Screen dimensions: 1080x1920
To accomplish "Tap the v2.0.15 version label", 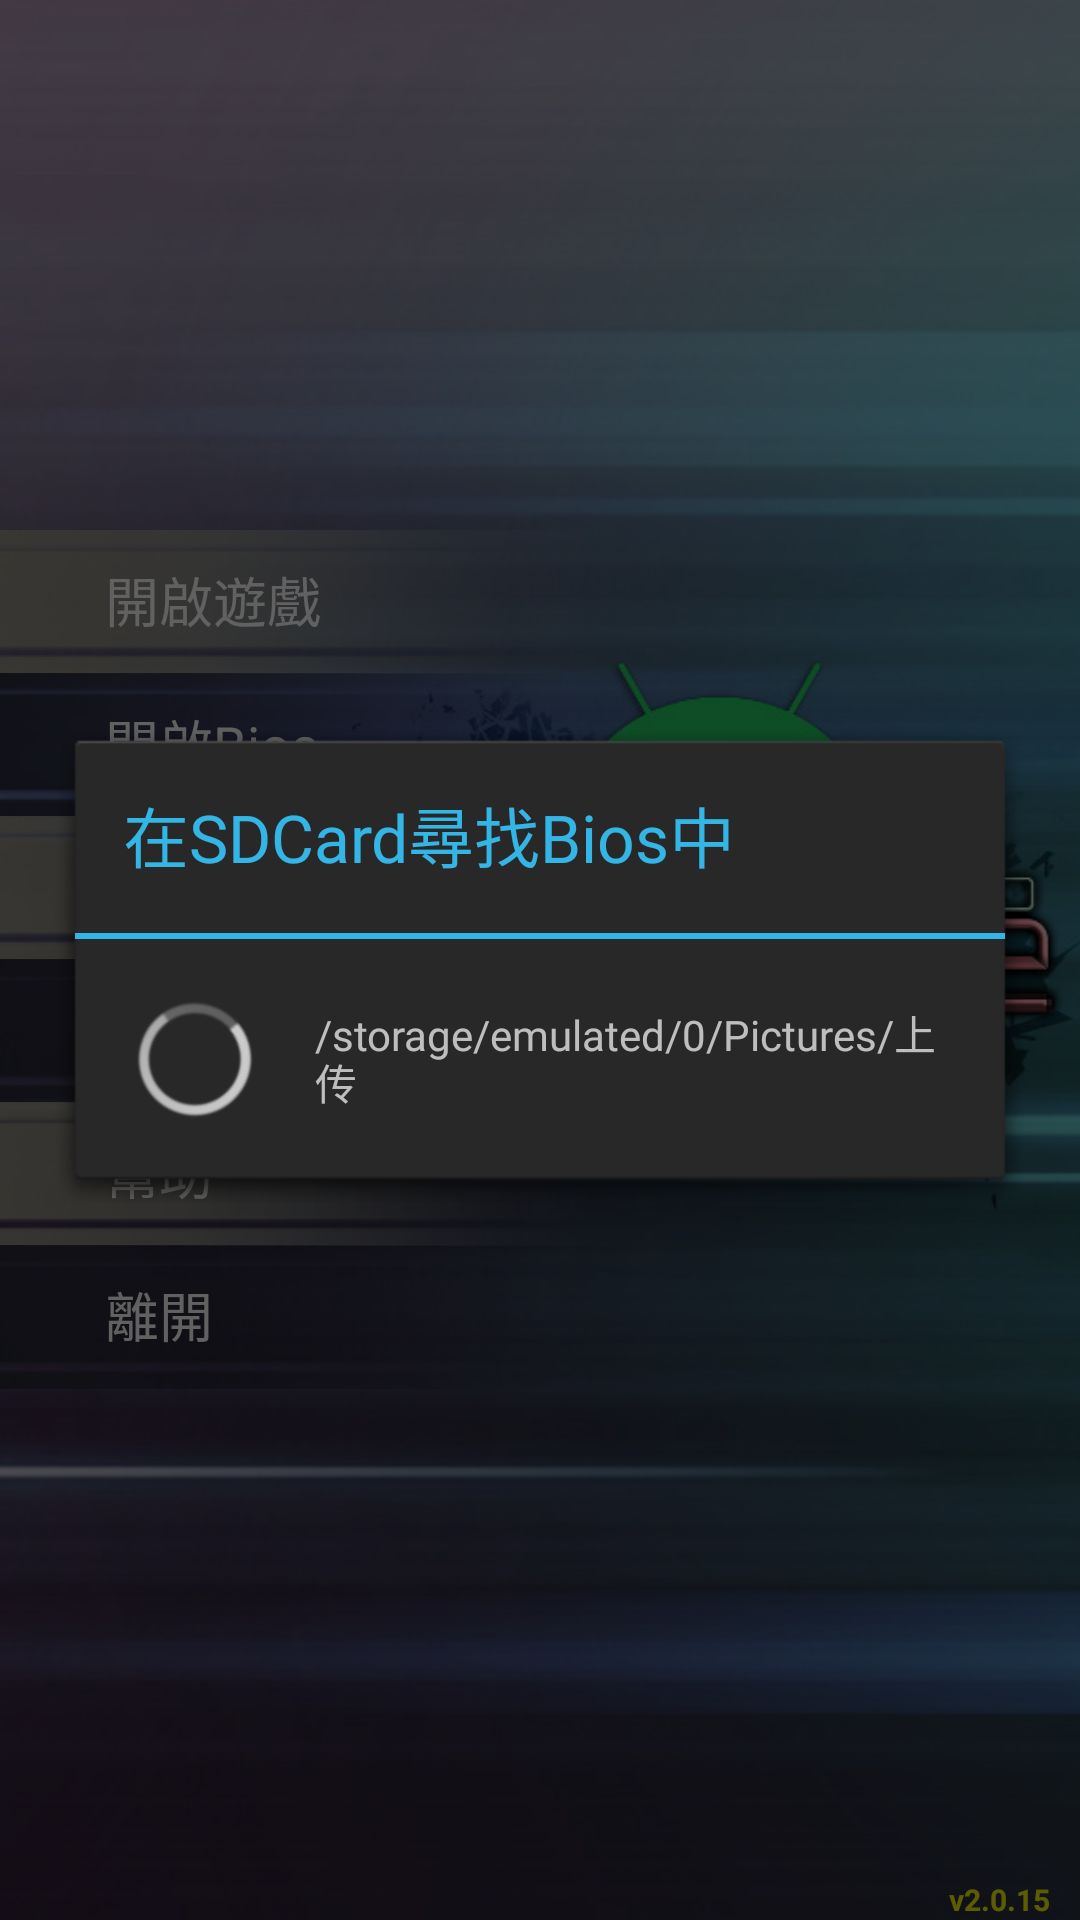I will (999, 1900).
